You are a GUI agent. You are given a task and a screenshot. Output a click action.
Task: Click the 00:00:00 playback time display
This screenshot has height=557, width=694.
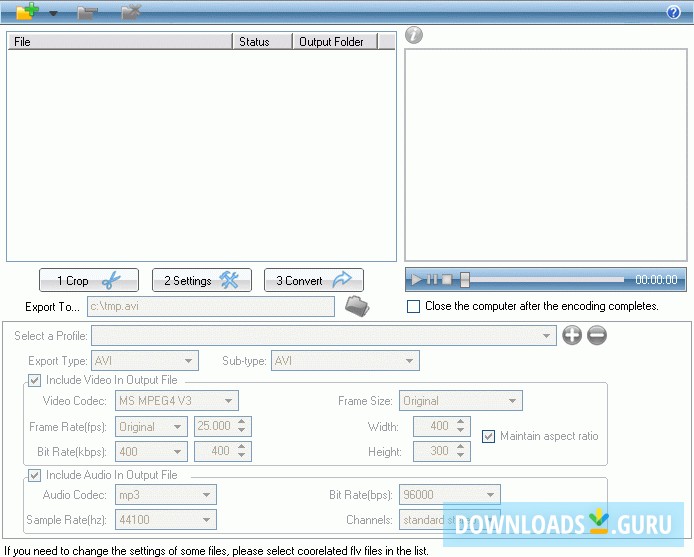click(656, 280)
